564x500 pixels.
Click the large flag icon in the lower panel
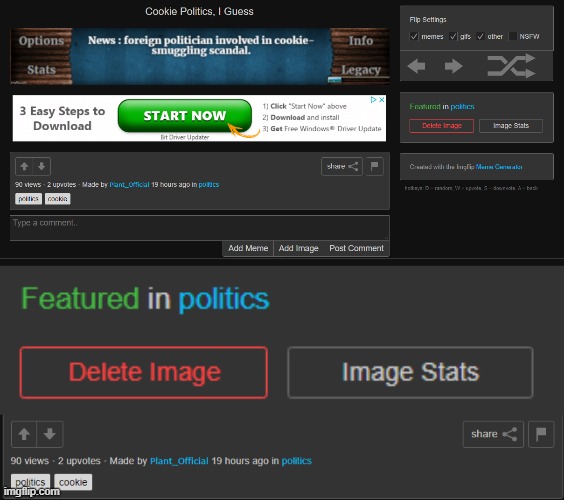pos(541,434)
